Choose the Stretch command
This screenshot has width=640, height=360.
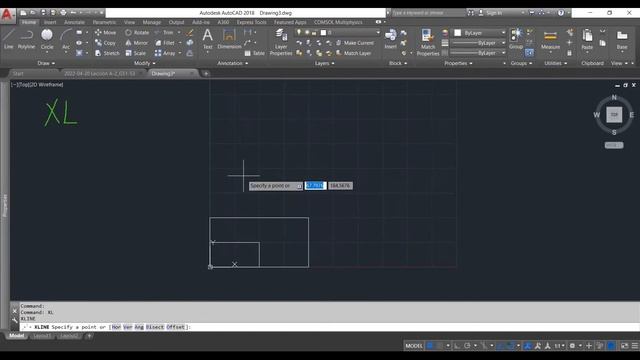click(107, 53)
